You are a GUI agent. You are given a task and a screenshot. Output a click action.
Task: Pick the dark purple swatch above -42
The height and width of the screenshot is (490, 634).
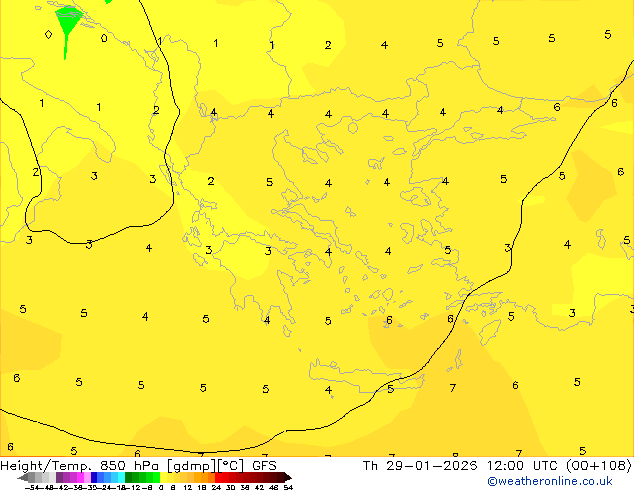pyautogui.click(x=60, y=477)
